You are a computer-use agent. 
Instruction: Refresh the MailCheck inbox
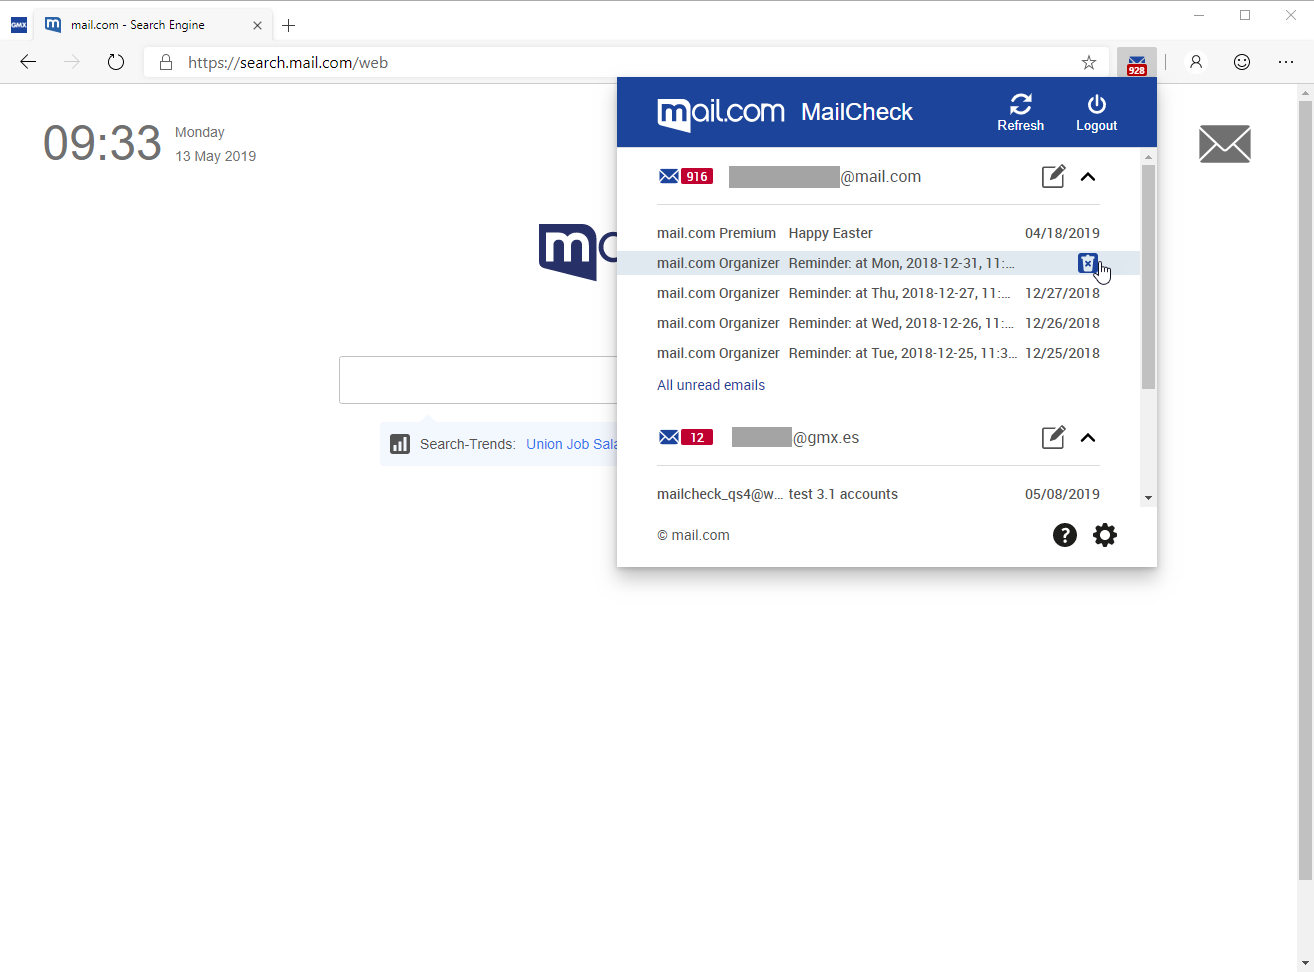(1020, 112)
